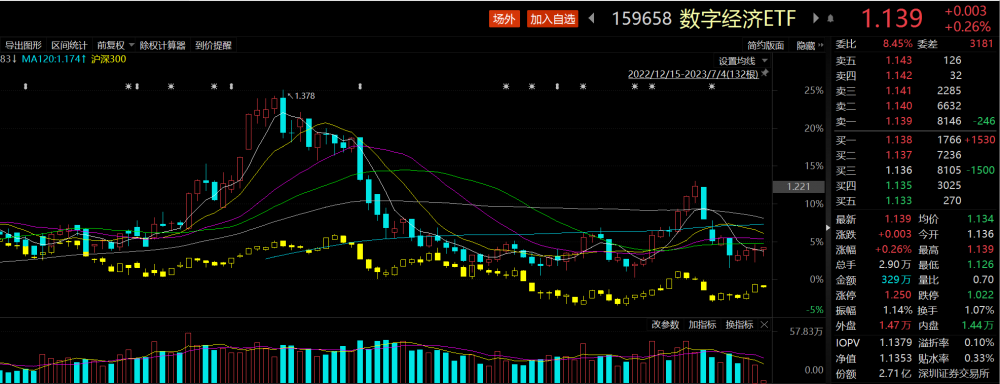Image resolution: width=1000 pixels, height=384 pixels.
Task: Select the 买二 order row at 1.137
Action: tap(916, 155)
